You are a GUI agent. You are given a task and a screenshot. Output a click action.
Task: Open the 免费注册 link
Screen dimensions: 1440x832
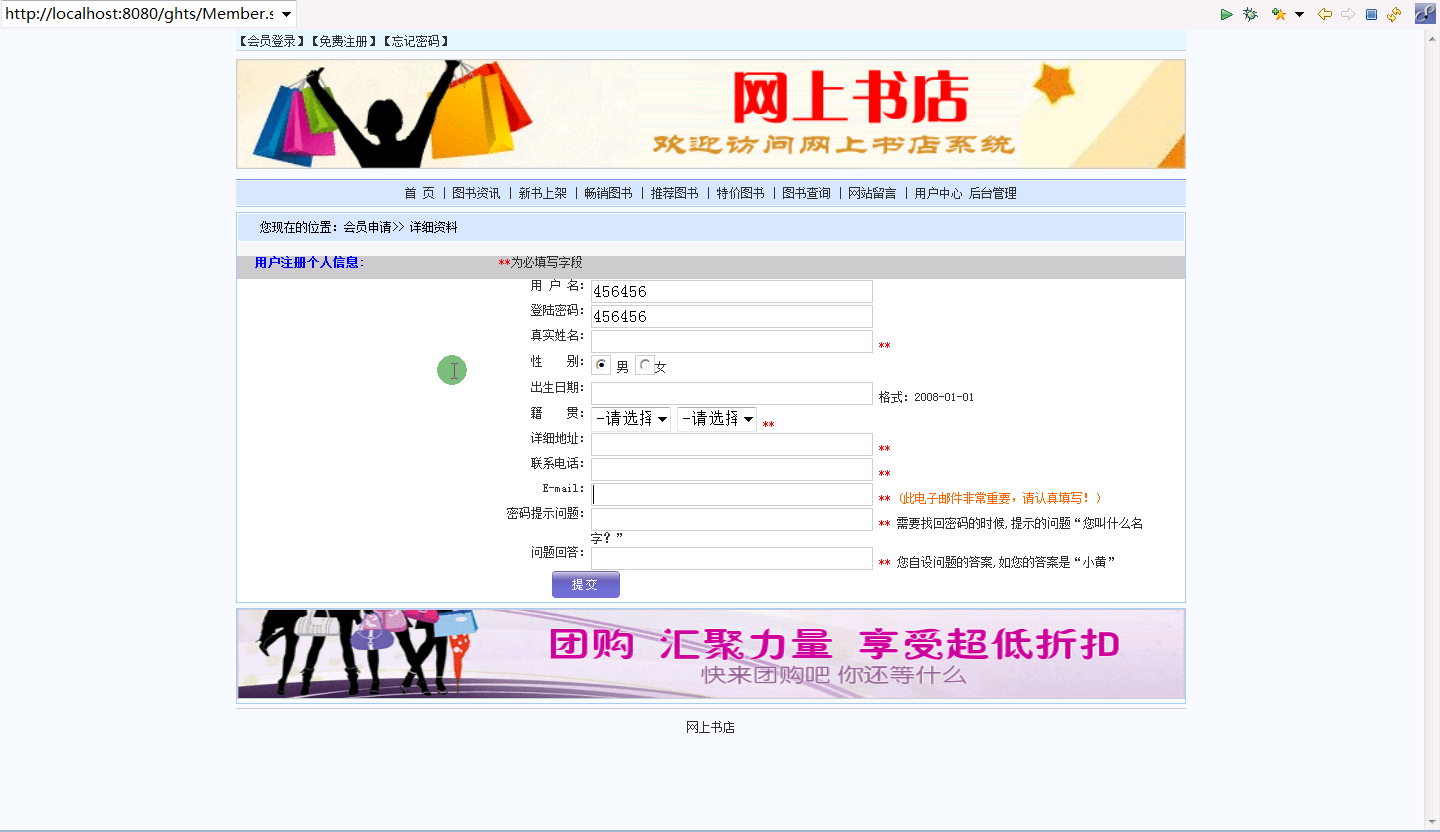tap(343, 41)
